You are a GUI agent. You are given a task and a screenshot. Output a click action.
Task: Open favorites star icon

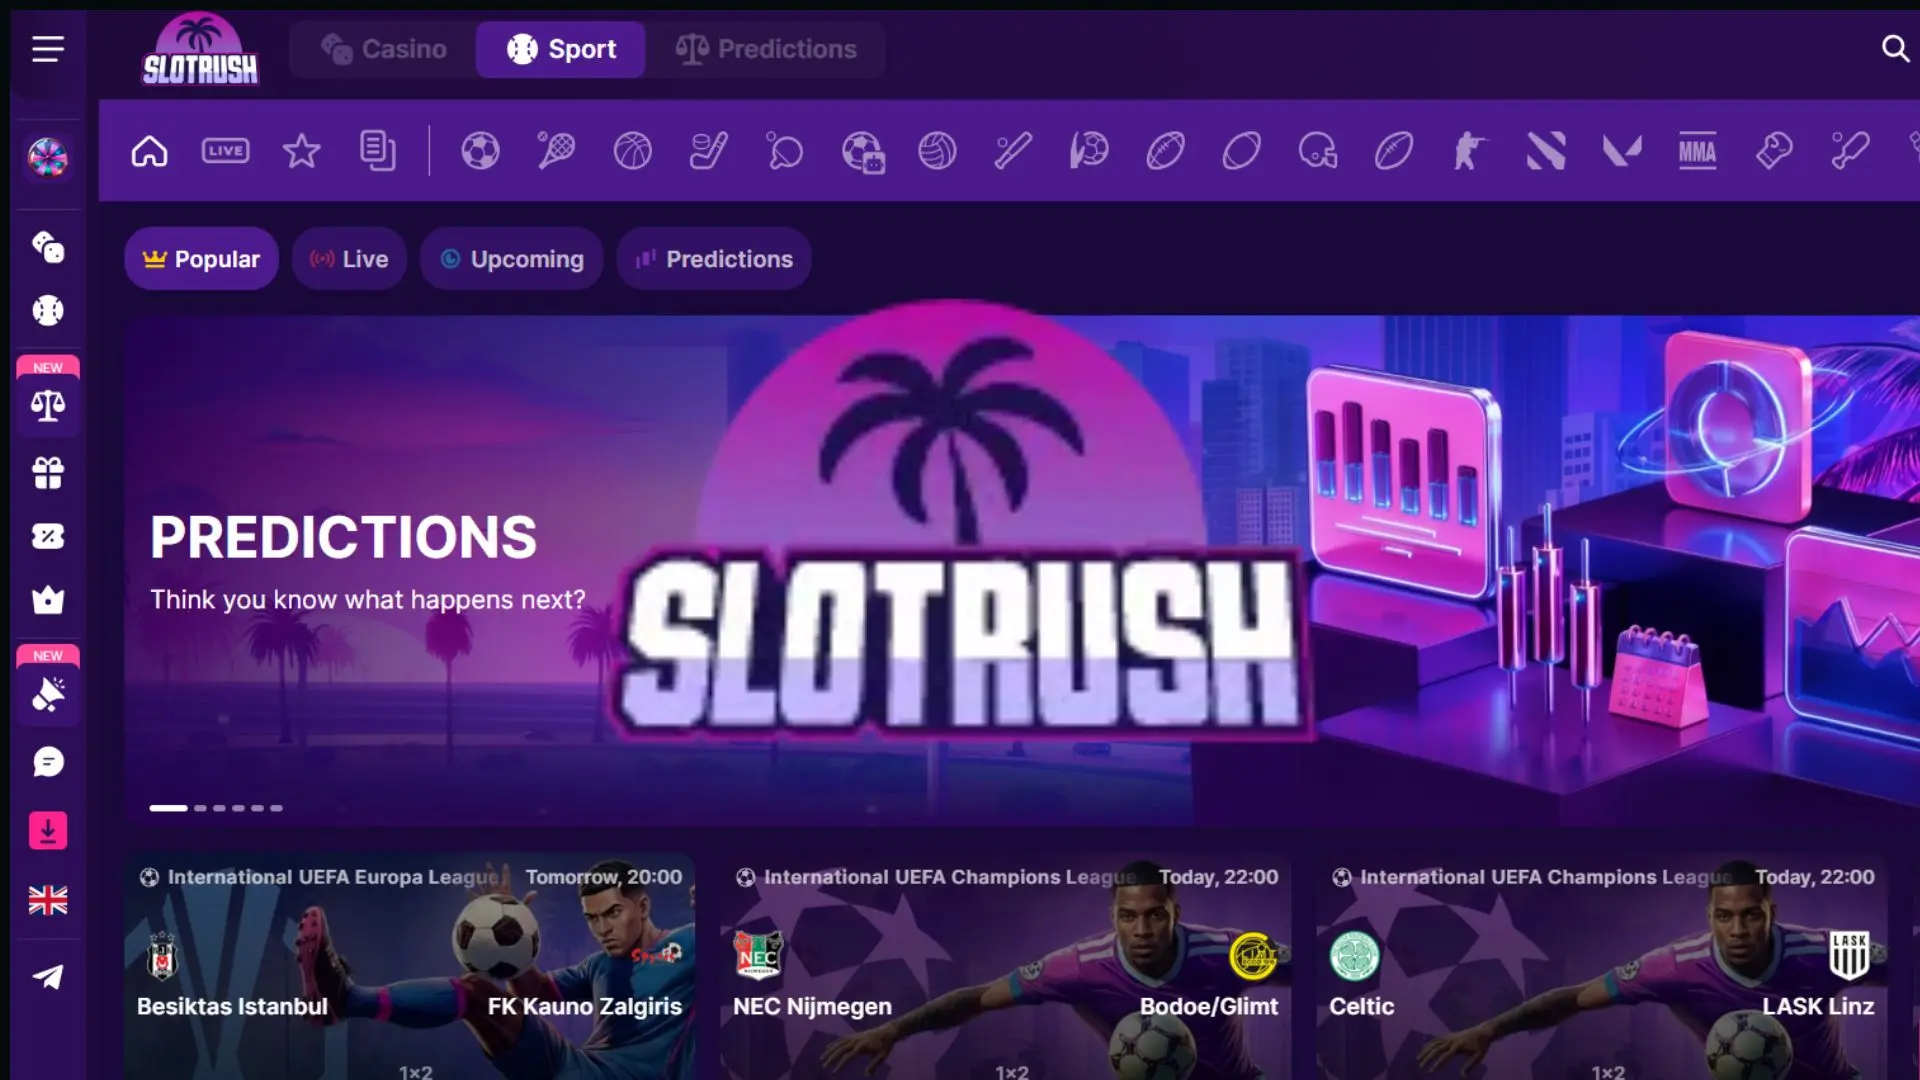coord(301,151)
